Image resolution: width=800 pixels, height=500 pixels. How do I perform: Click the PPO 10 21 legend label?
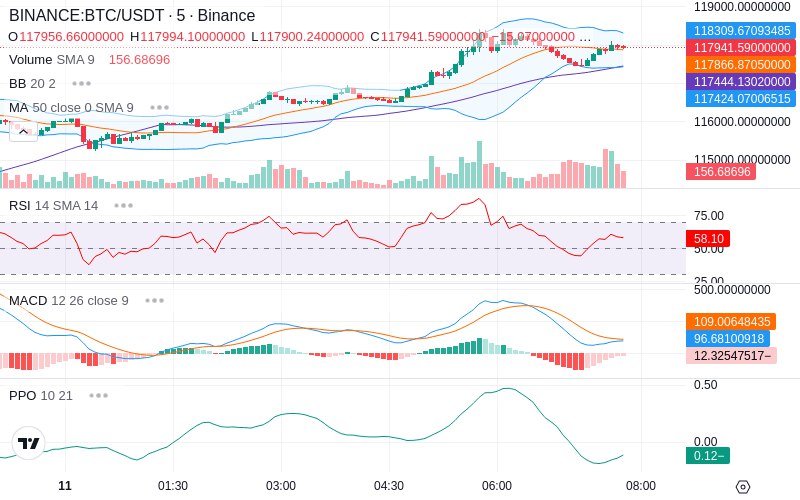coord(41,395)
